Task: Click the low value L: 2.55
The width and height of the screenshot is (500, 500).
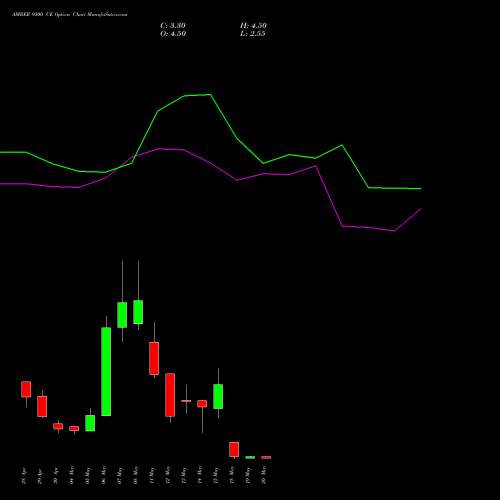Action: tap(253, 34)
